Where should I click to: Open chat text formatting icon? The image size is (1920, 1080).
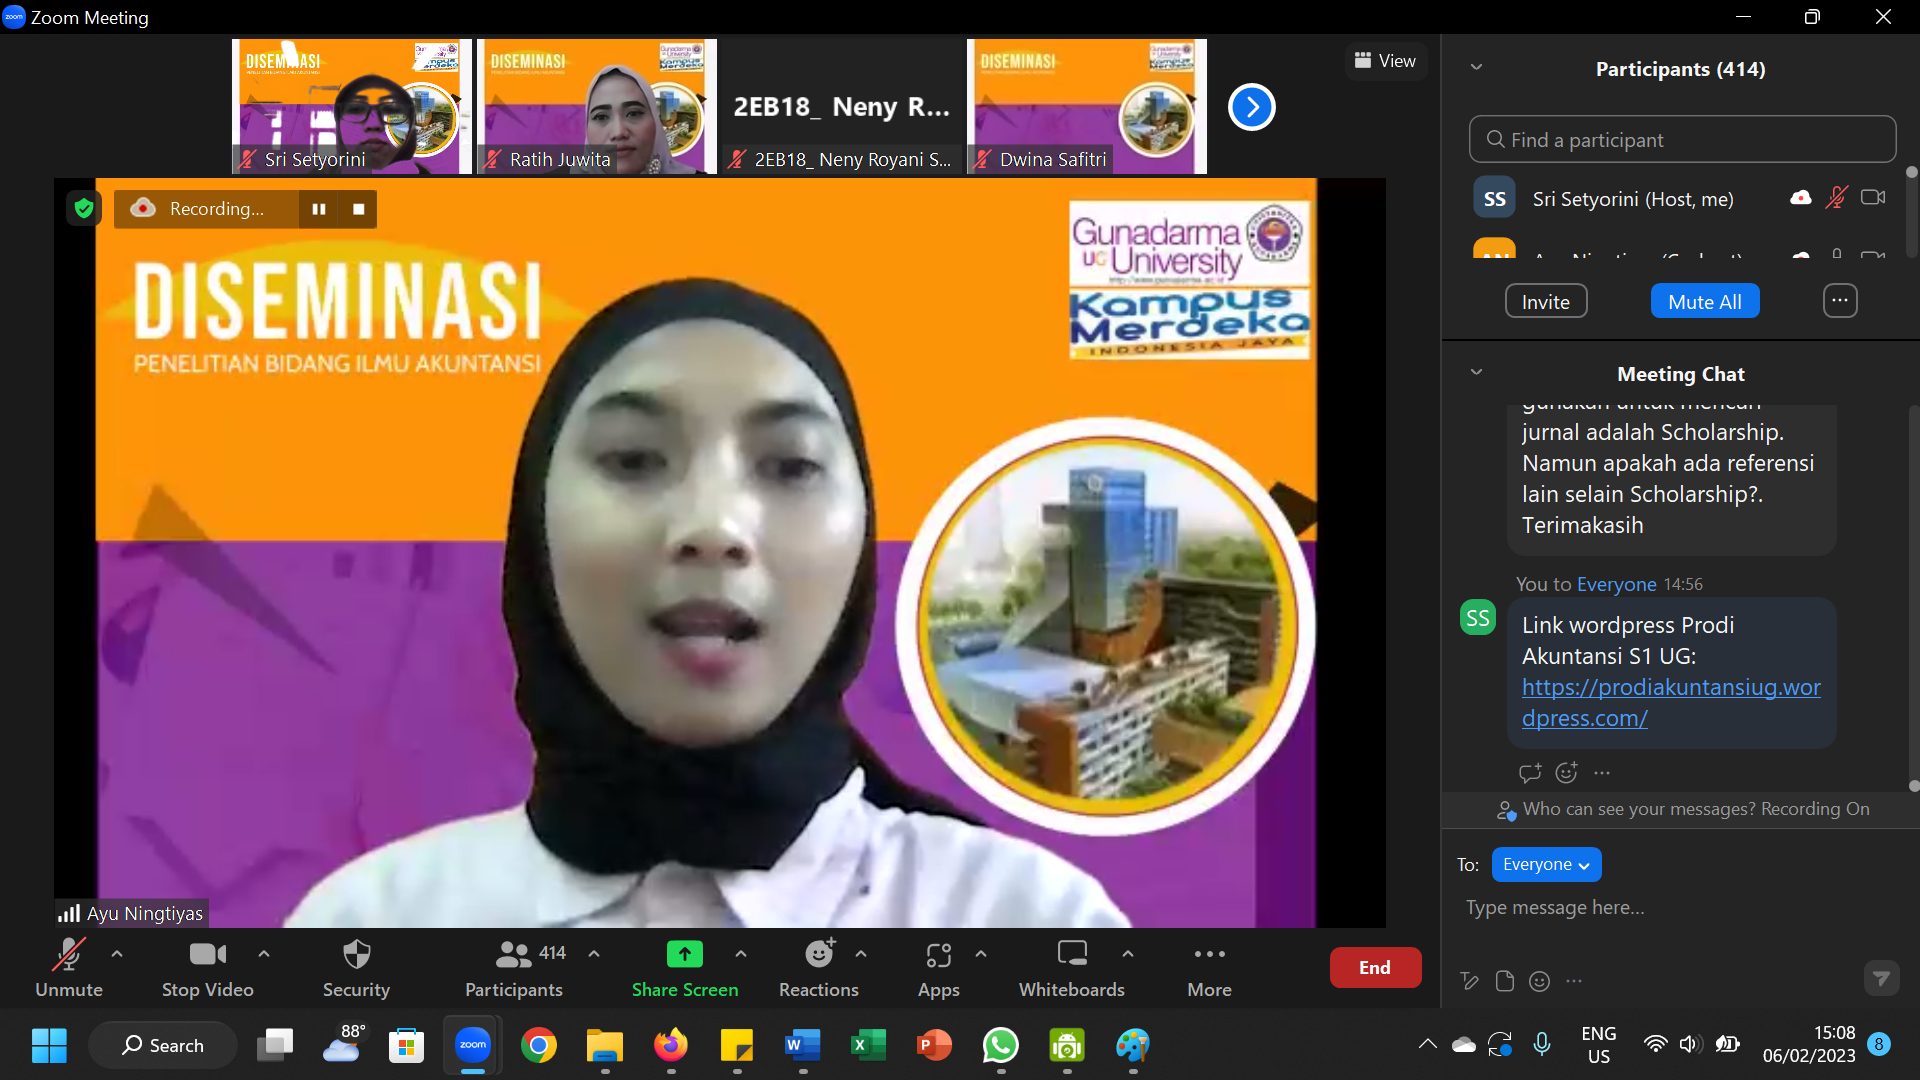click(x=1469, y=981)
